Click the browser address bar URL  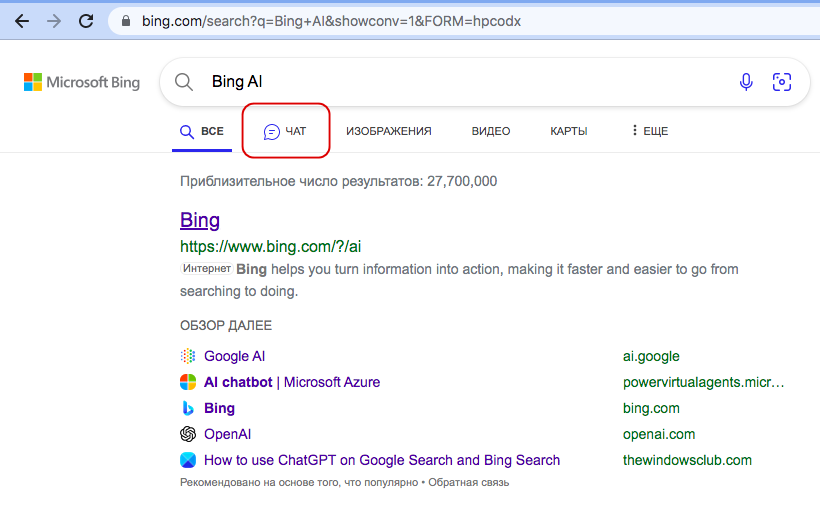click(331, 21)
